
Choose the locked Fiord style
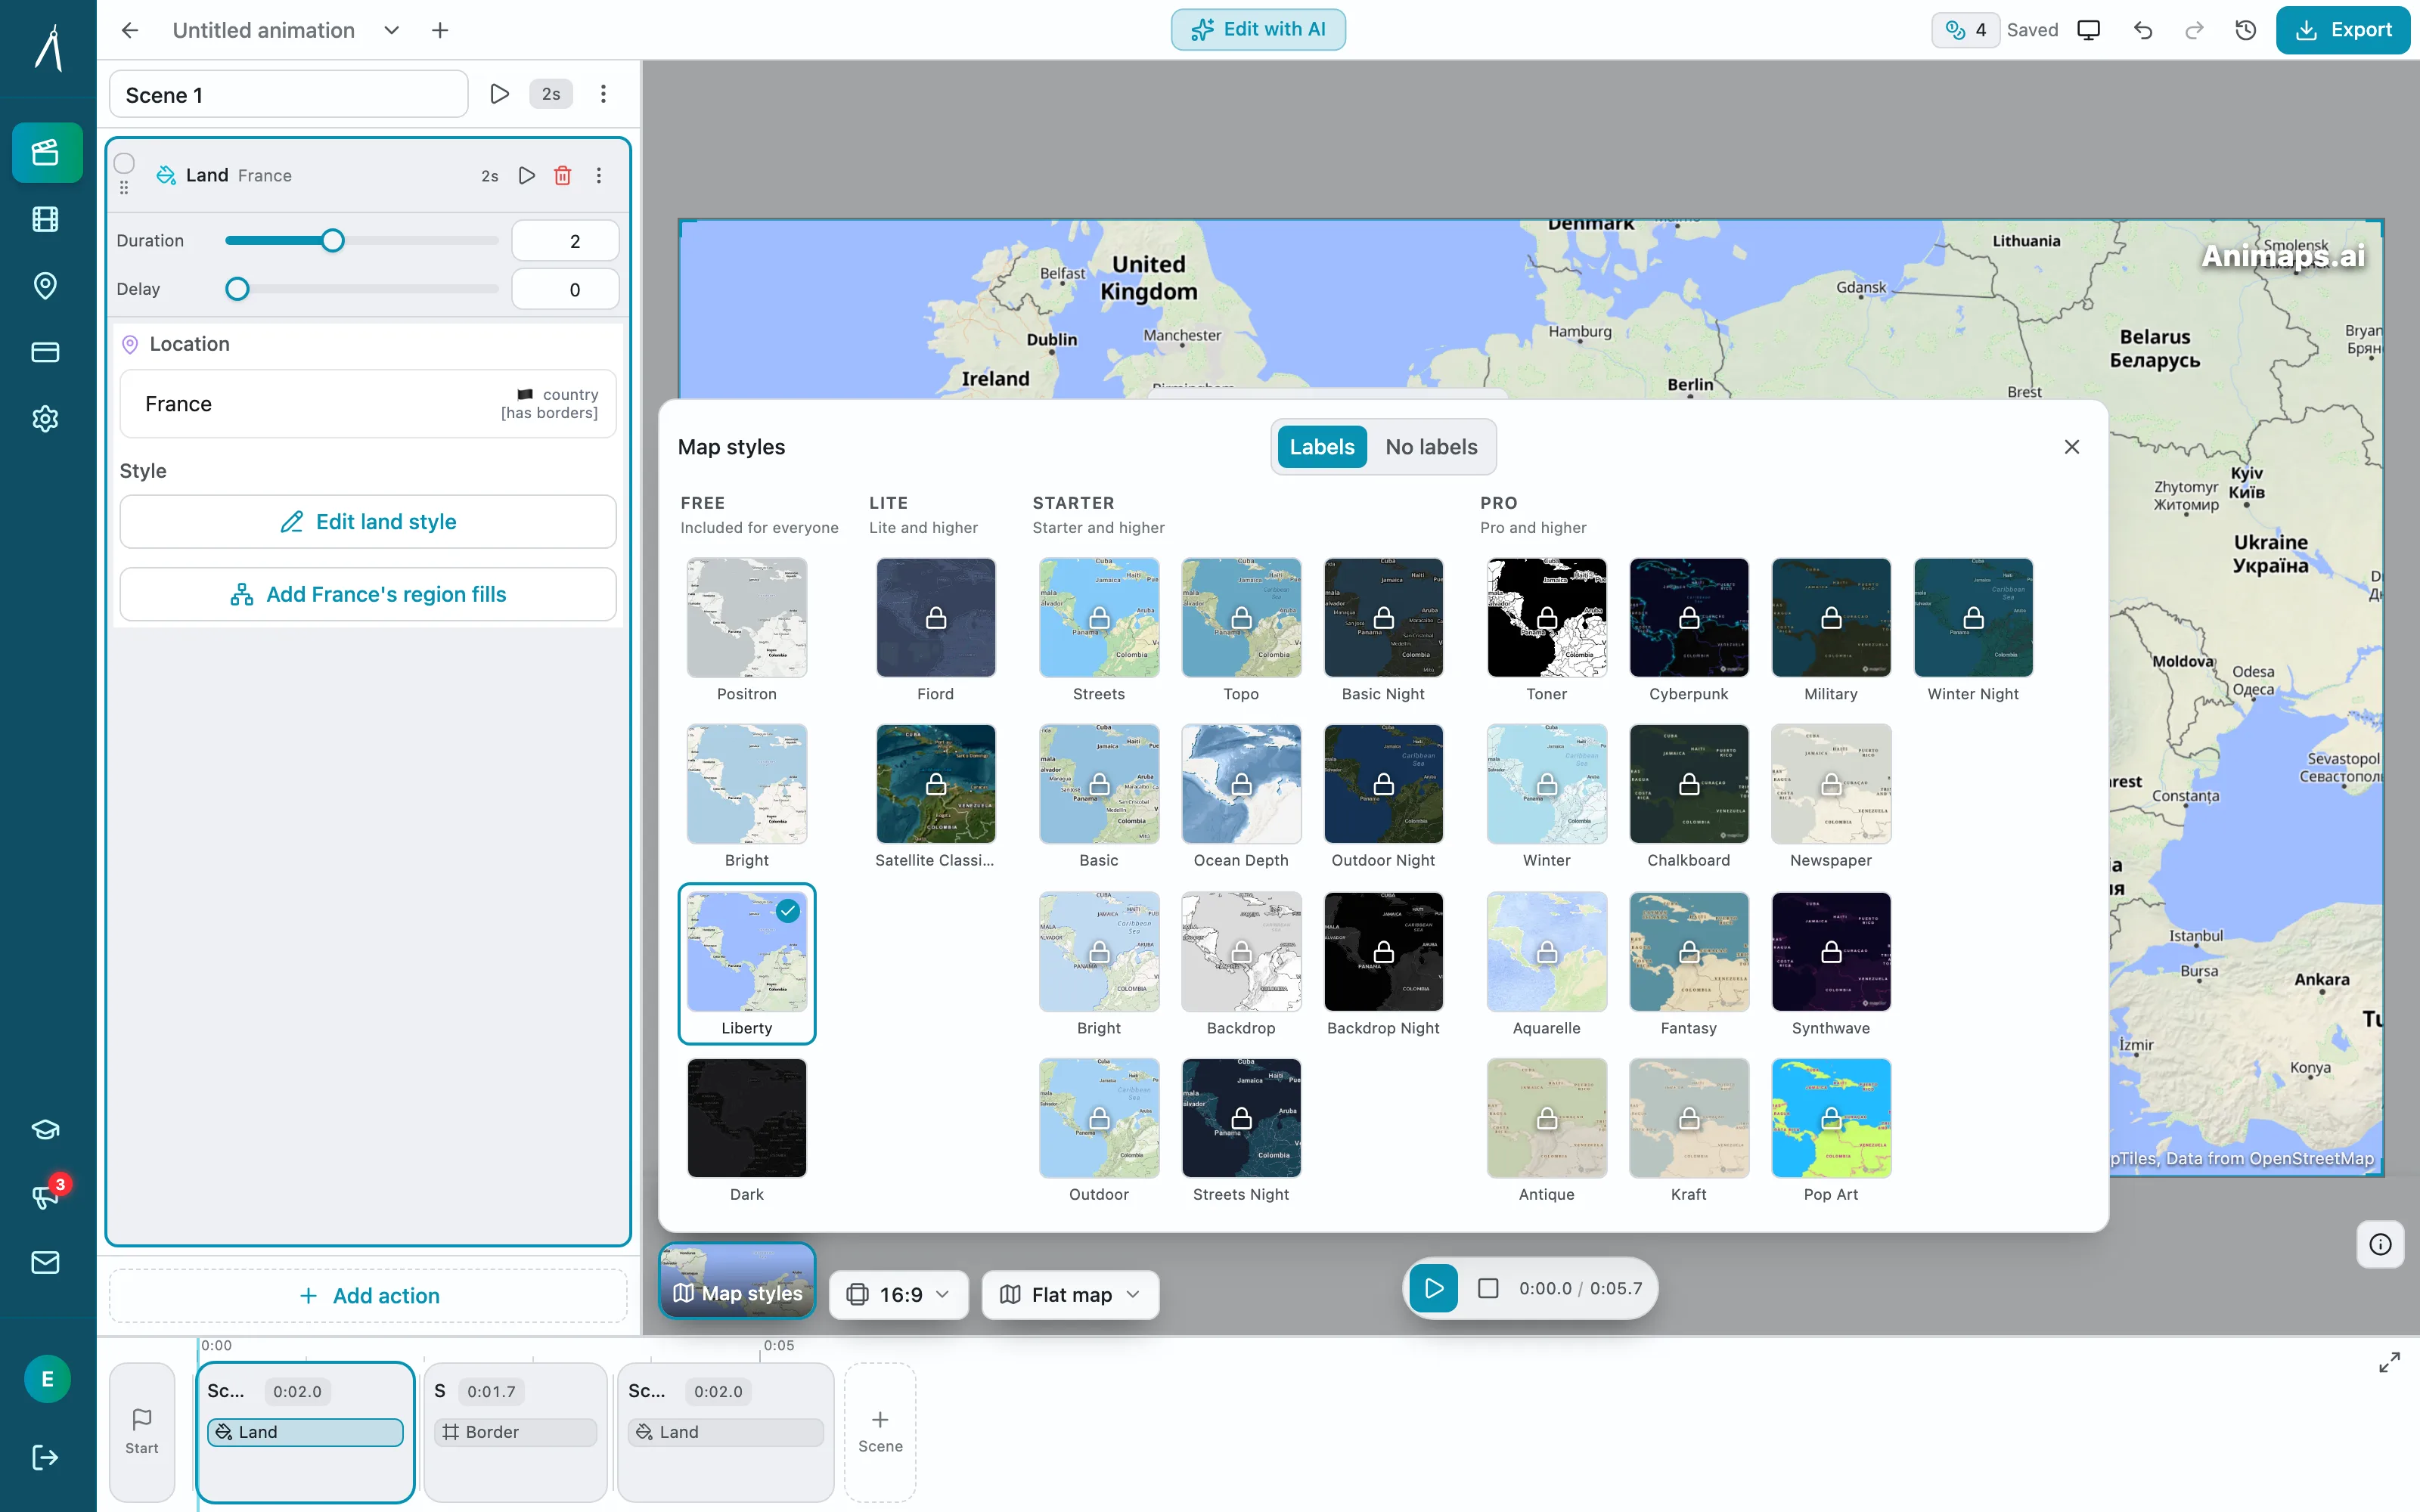click(936, 631)
